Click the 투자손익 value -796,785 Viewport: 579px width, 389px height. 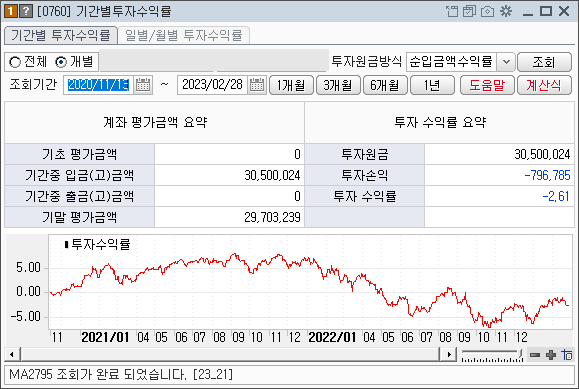547,175
